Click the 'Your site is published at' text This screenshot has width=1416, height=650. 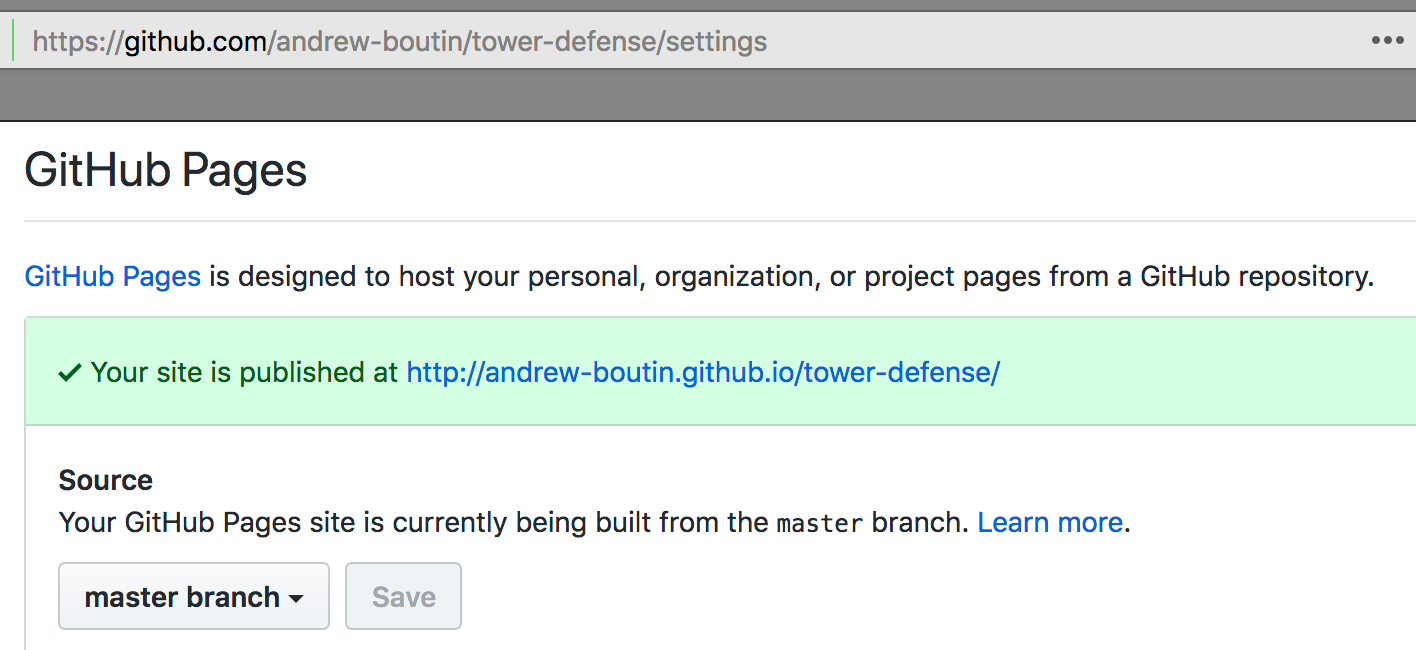[244, 372]
